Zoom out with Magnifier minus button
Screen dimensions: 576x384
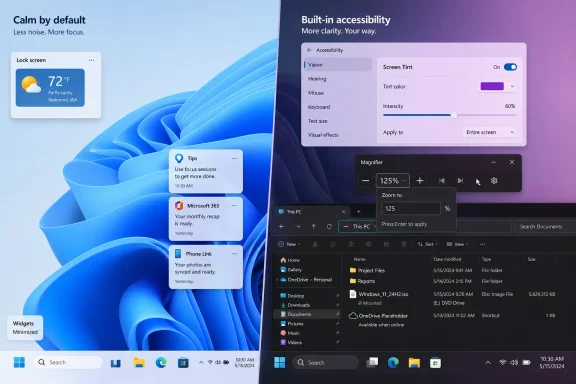pyautogui.click(x=366, y=180)
